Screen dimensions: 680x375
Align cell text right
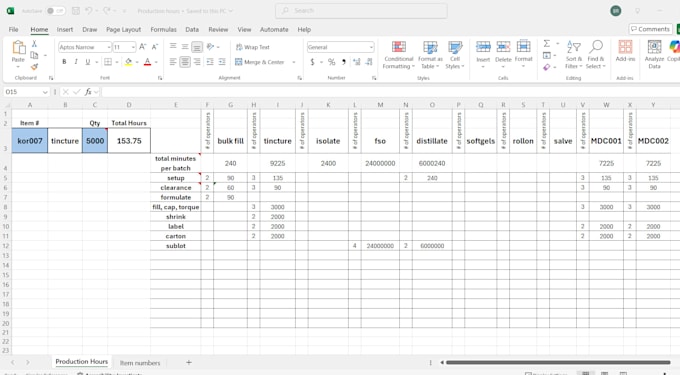(x=197, y=62)
